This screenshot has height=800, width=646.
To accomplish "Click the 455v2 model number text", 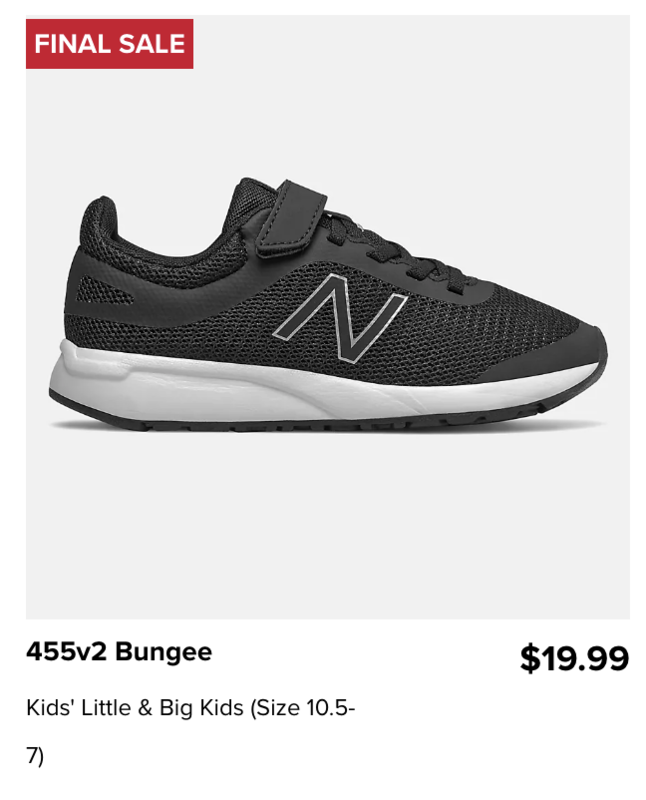I will click(66, 652).
